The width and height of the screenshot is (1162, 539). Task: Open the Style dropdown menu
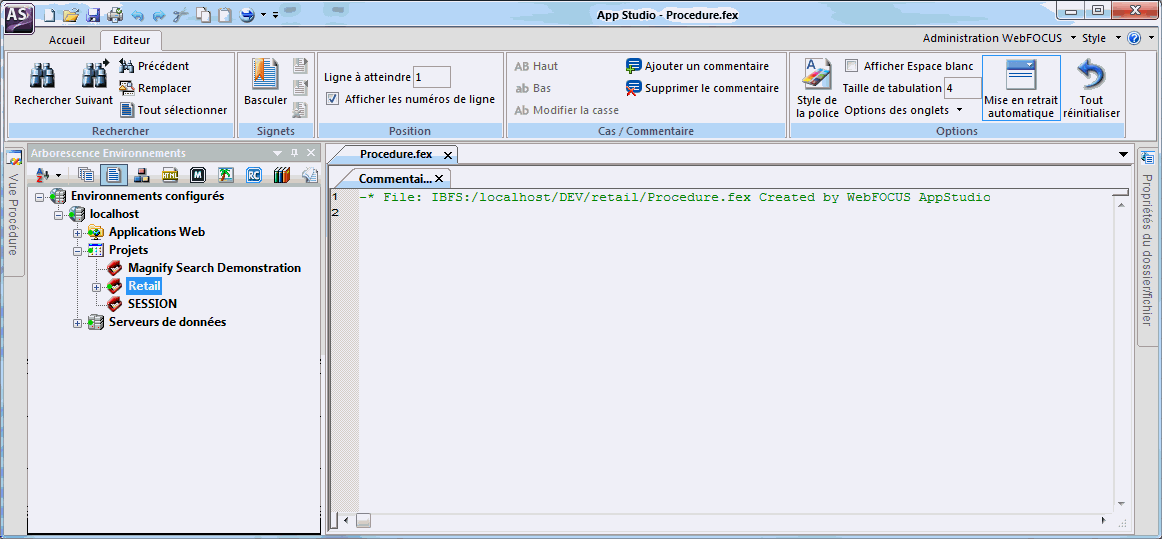(x=1100, y=38)
